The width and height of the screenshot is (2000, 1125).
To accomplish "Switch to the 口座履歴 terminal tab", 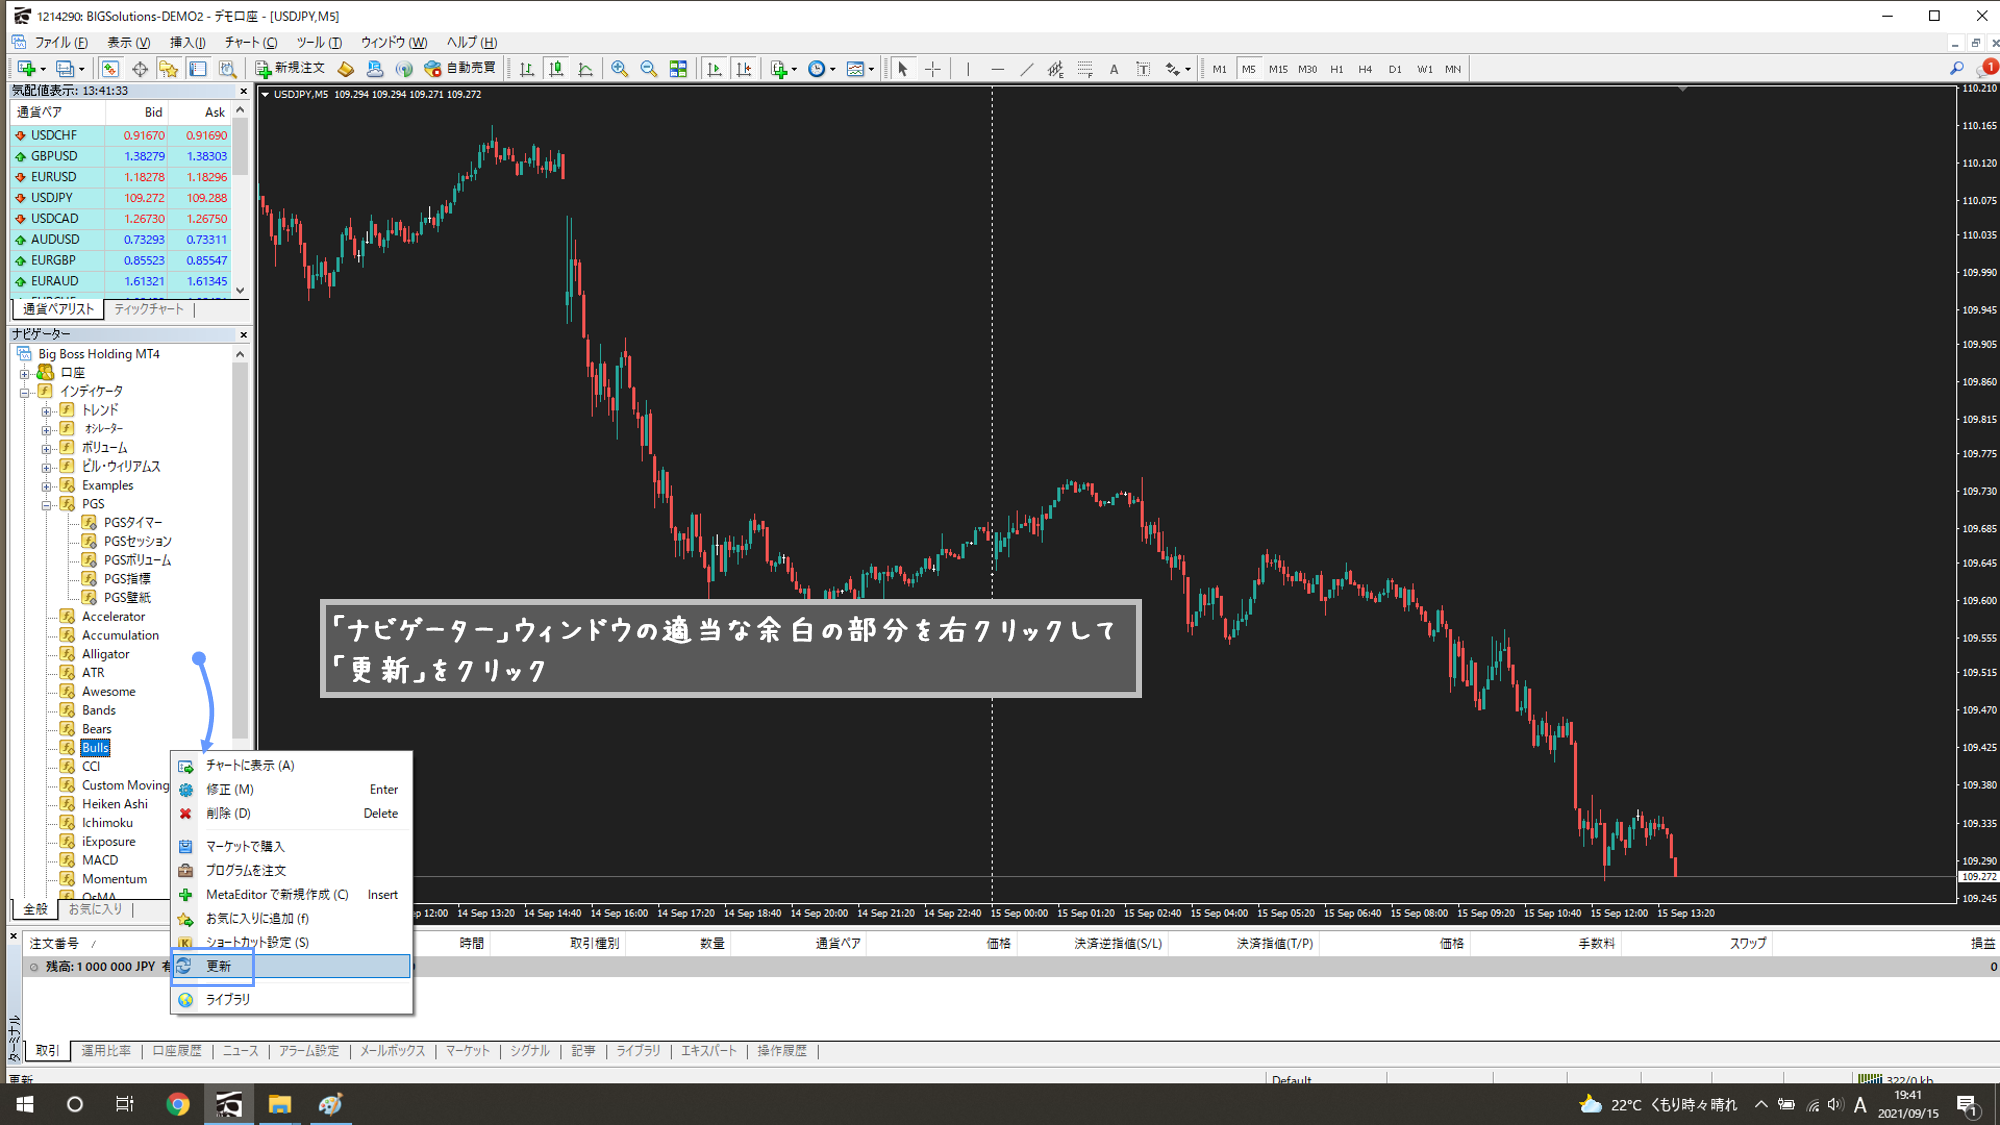I will 176,1051.
